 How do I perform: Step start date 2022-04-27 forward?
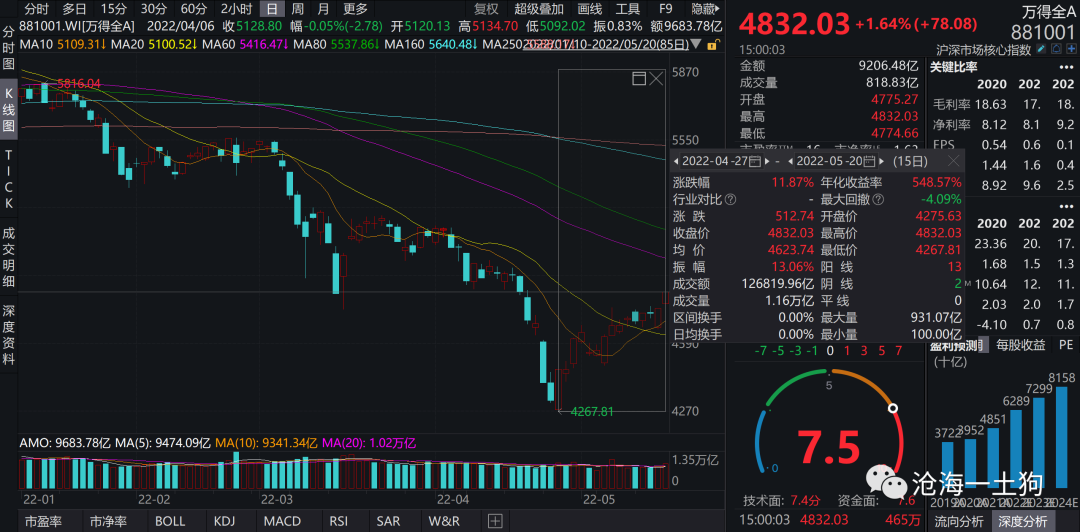766,162
